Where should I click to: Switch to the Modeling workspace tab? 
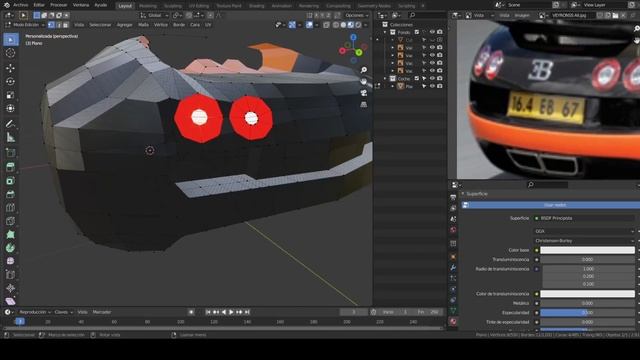pyautogui.click(x=148, y=6)
